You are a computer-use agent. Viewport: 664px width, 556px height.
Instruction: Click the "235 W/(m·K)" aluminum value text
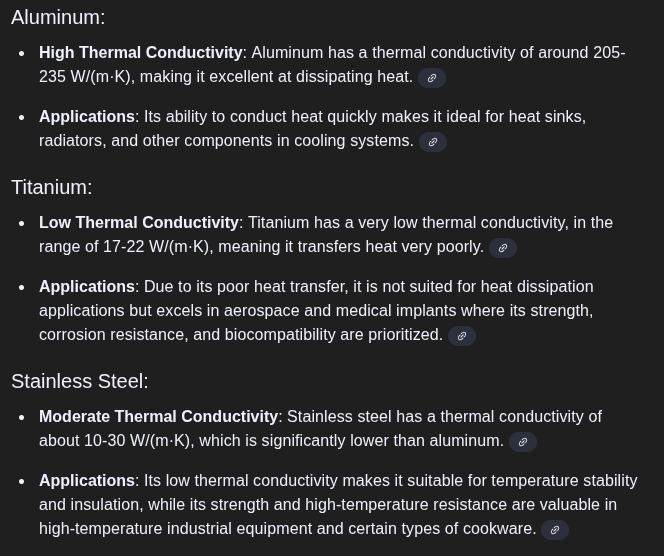pos(88,76)
